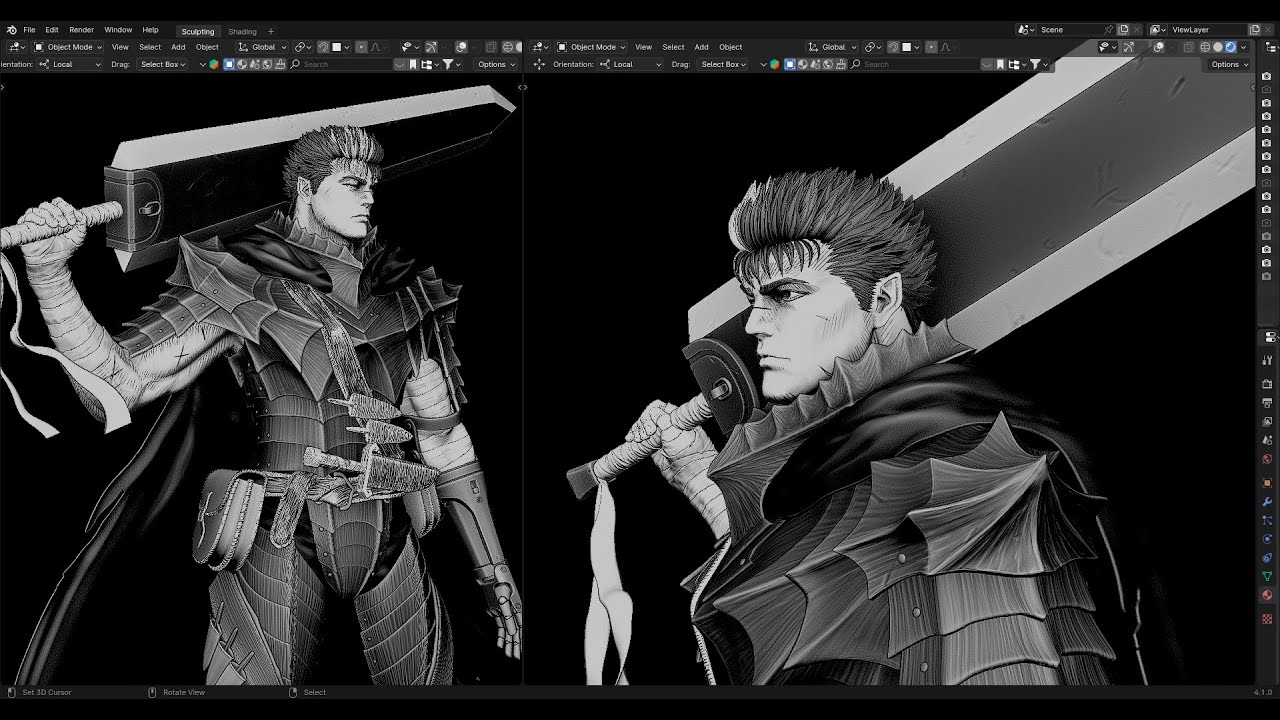Toggle viewport overlays in right viewport
This screenshot has width=1280, height=720.
point(1158,47)
